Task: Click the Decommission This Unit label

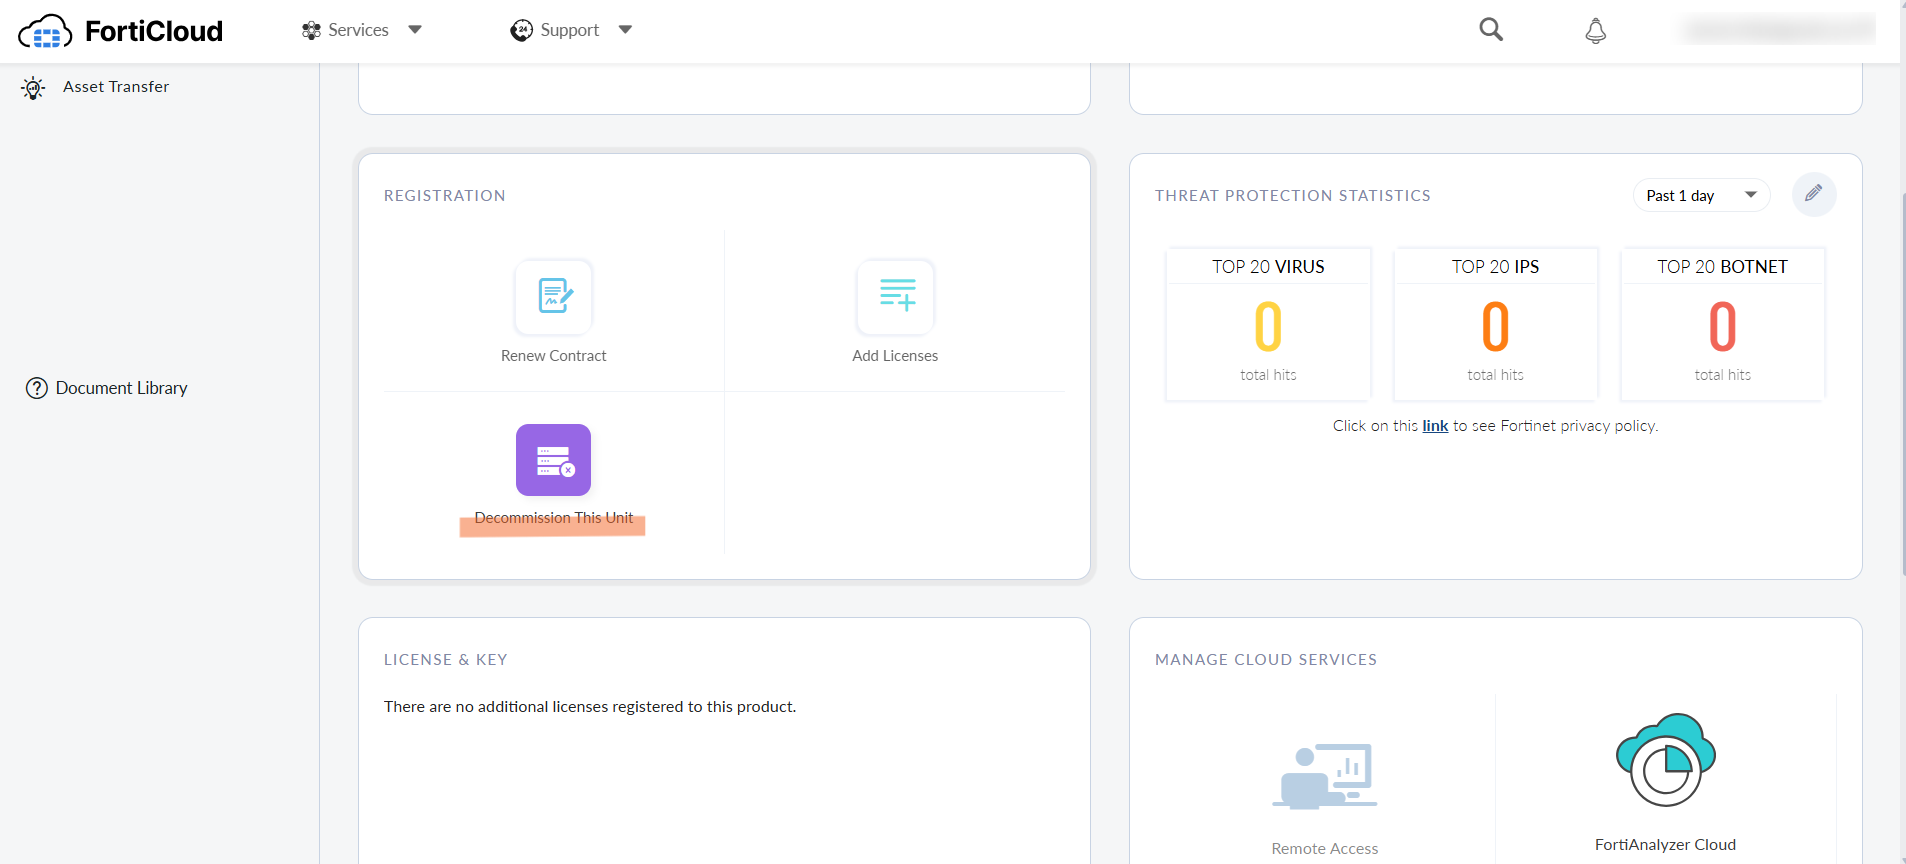Action: [554, 518]
